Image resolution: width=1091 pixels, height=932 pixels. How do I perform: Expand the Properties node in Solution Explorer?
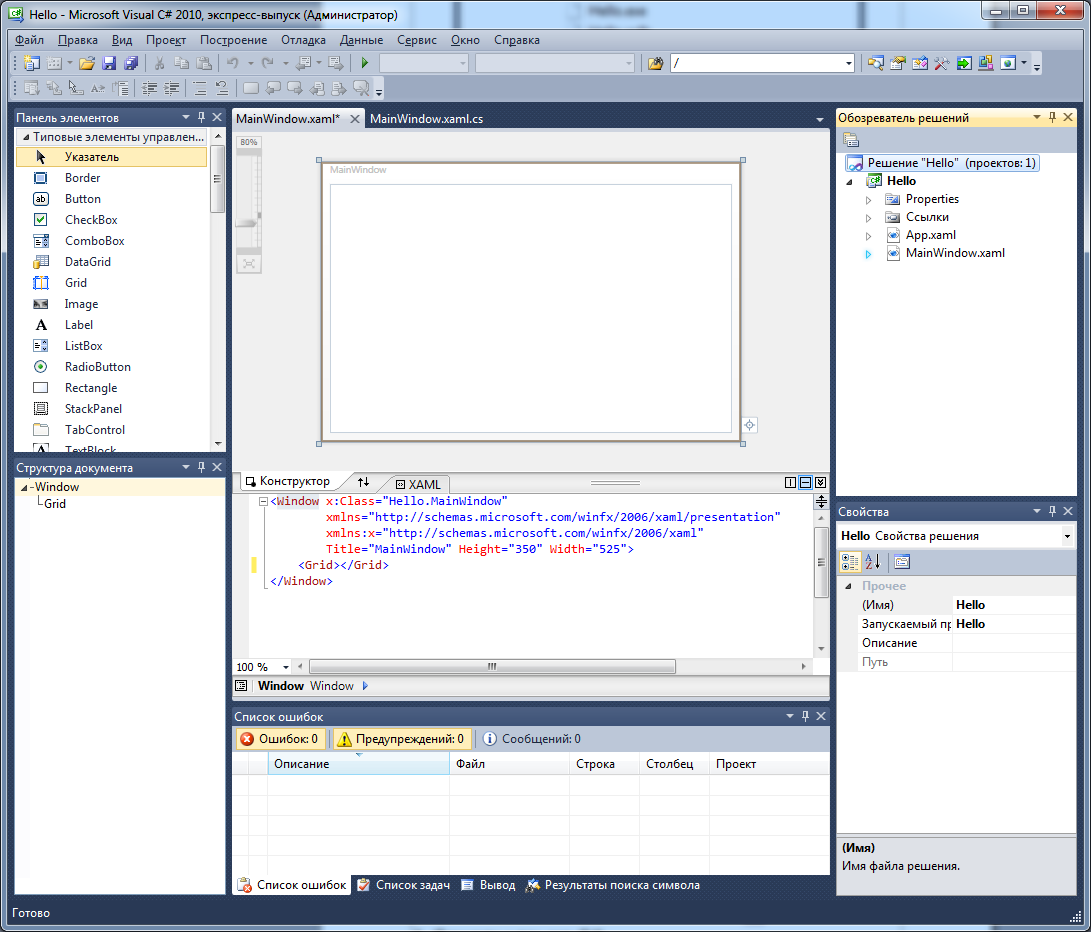pos(868,200)
